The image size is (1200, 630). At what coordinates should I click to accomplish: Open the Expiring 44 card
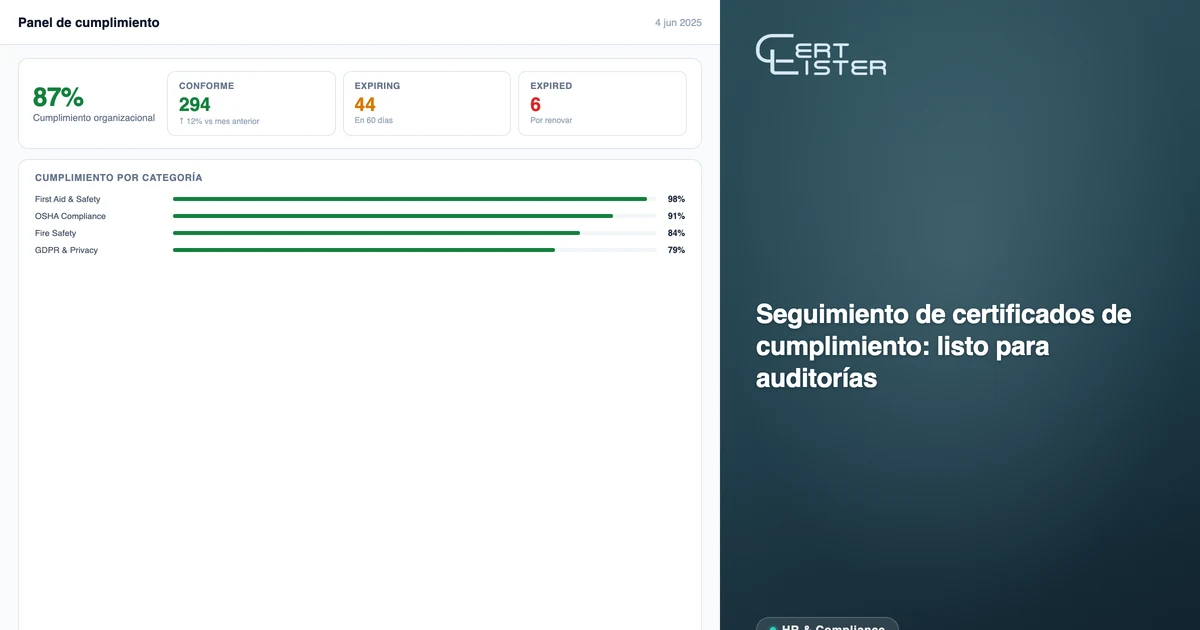tap(426, 103)
